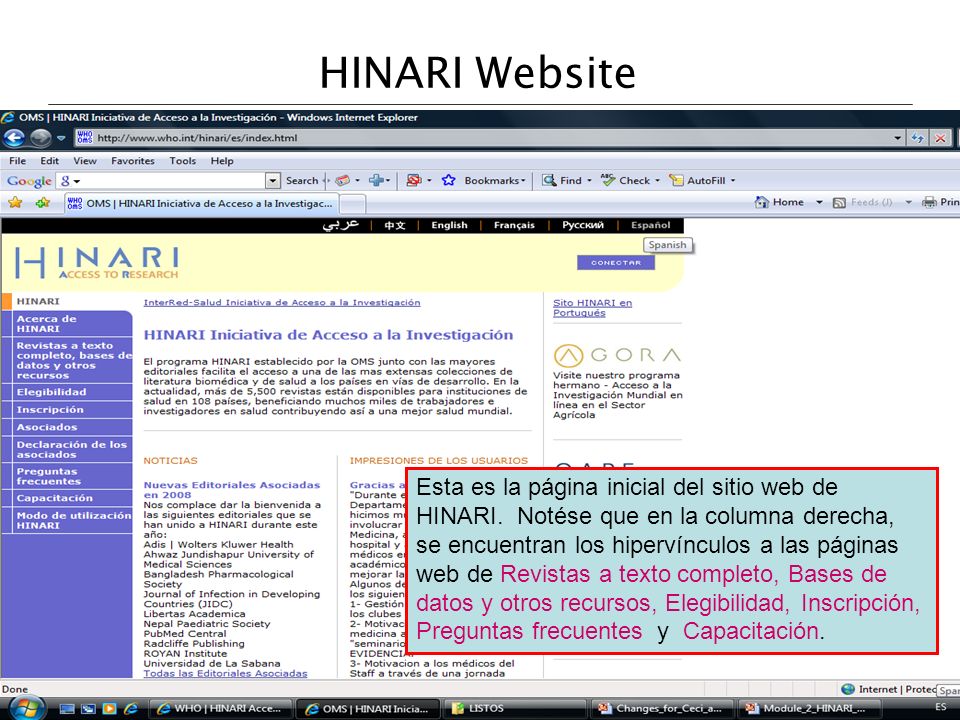Click the CONECTAR login button
The image size is (960, 720).
pyautogui.click(x=616, y=263)
